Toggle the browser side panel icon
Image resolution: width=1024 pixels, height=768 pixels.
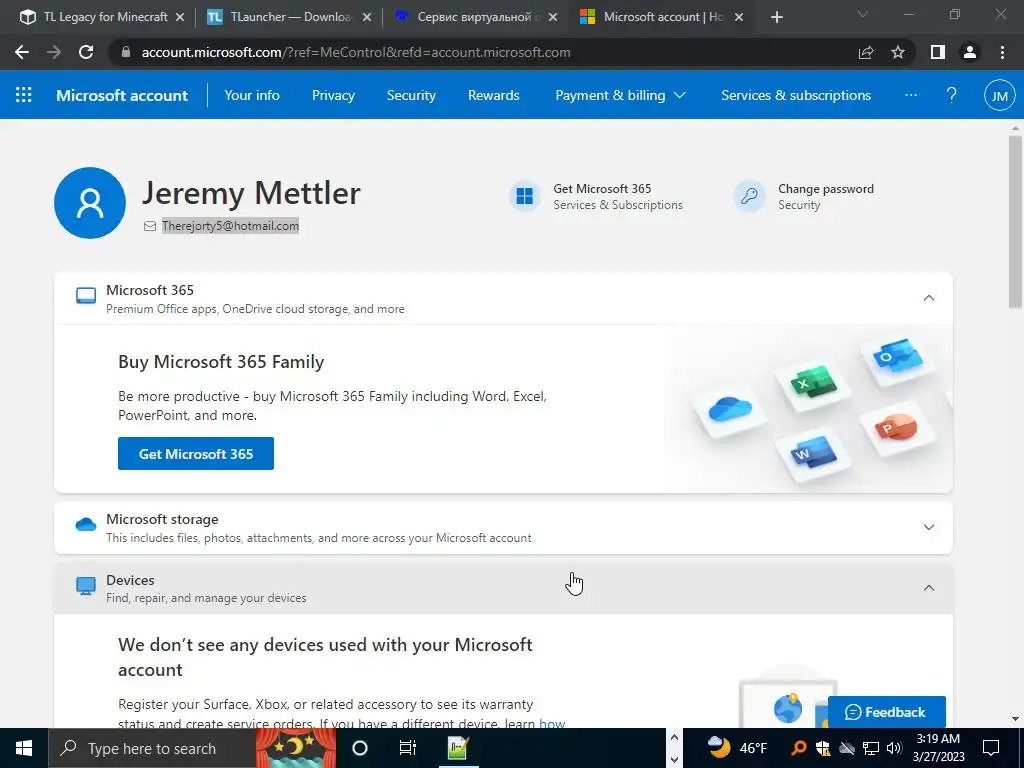pyautogui.click(x=938, y=52)
